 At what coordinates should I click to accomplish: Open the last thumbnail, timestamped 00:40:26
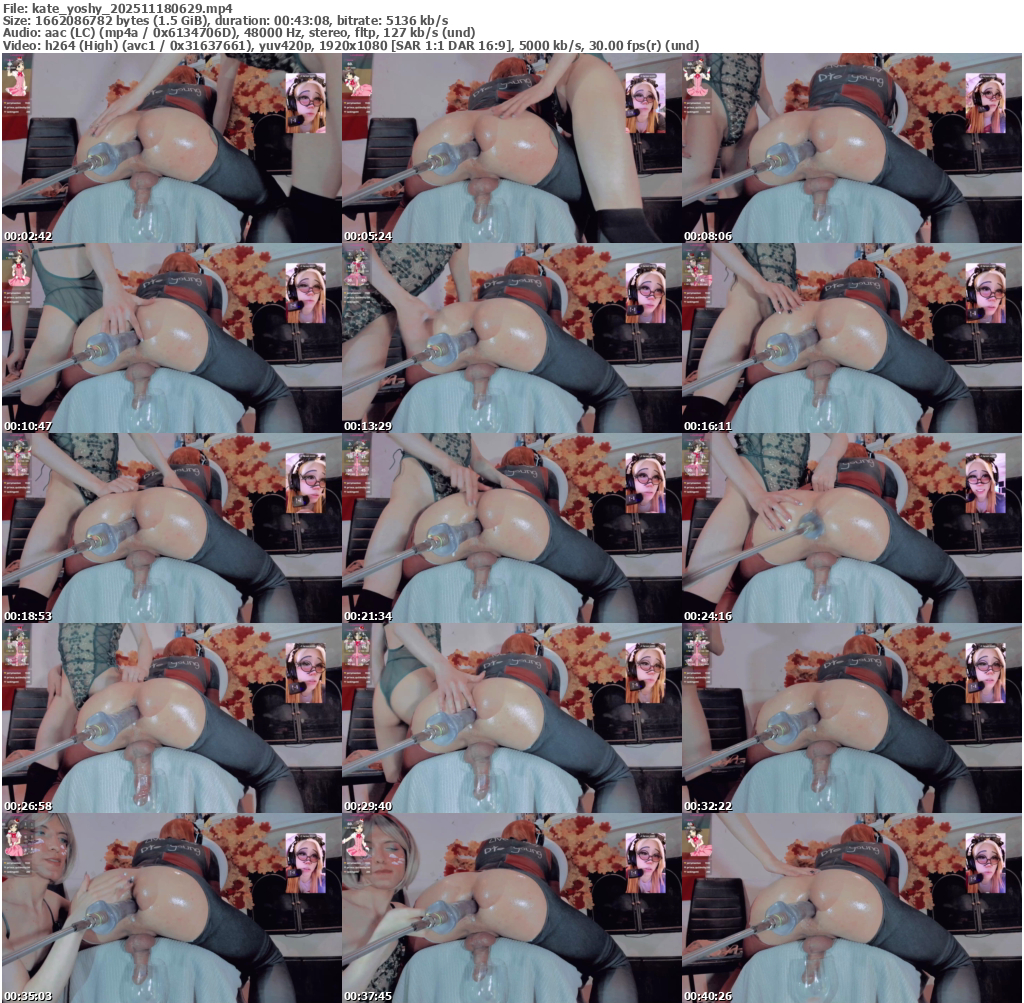tap(851, 908)
